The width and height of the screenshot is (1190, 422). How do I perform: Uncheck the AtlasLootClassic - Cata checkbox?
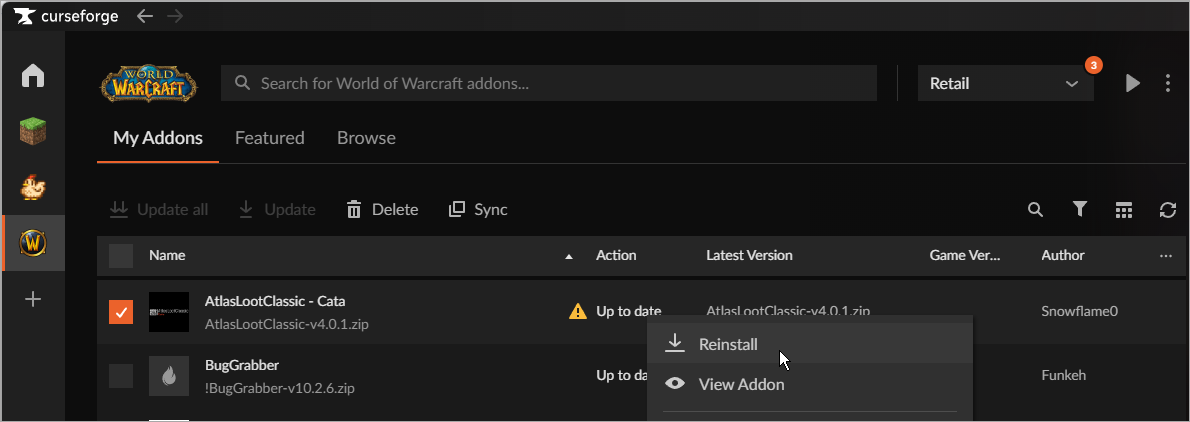[x=121, y=311]
